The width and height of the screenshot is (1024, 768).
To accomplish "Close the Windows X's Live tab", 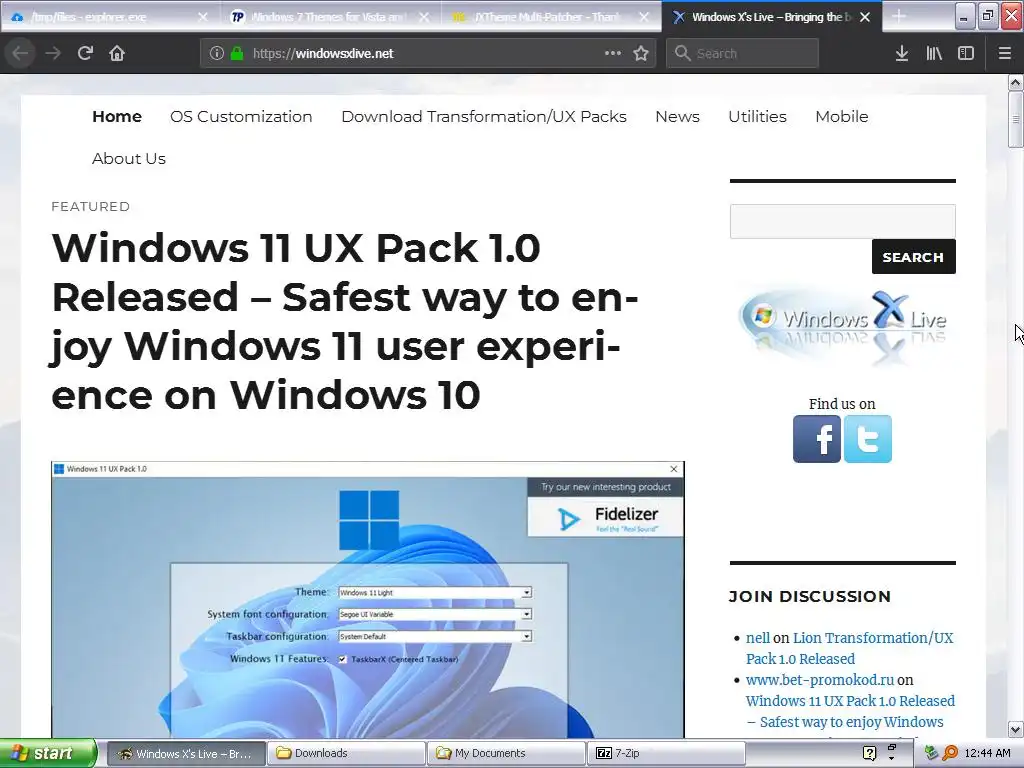I will [865, 17].
